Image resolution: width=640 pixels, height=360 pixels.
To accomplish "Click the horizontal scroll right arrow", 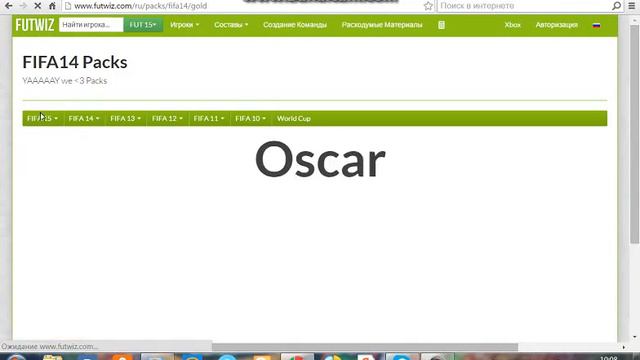I will point(623,347).
